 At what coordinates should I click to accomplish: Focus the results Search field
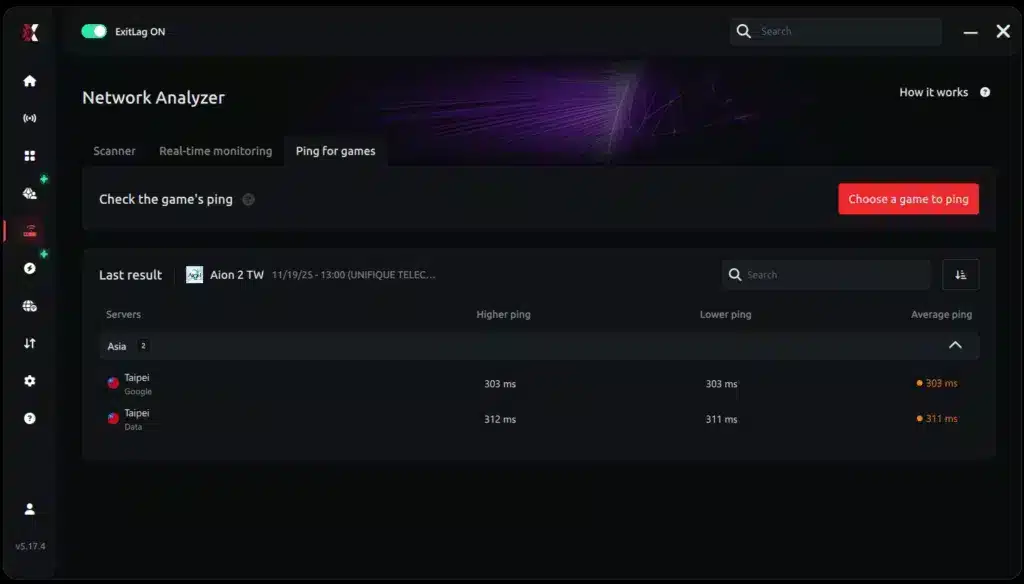(x=826, y=274)
